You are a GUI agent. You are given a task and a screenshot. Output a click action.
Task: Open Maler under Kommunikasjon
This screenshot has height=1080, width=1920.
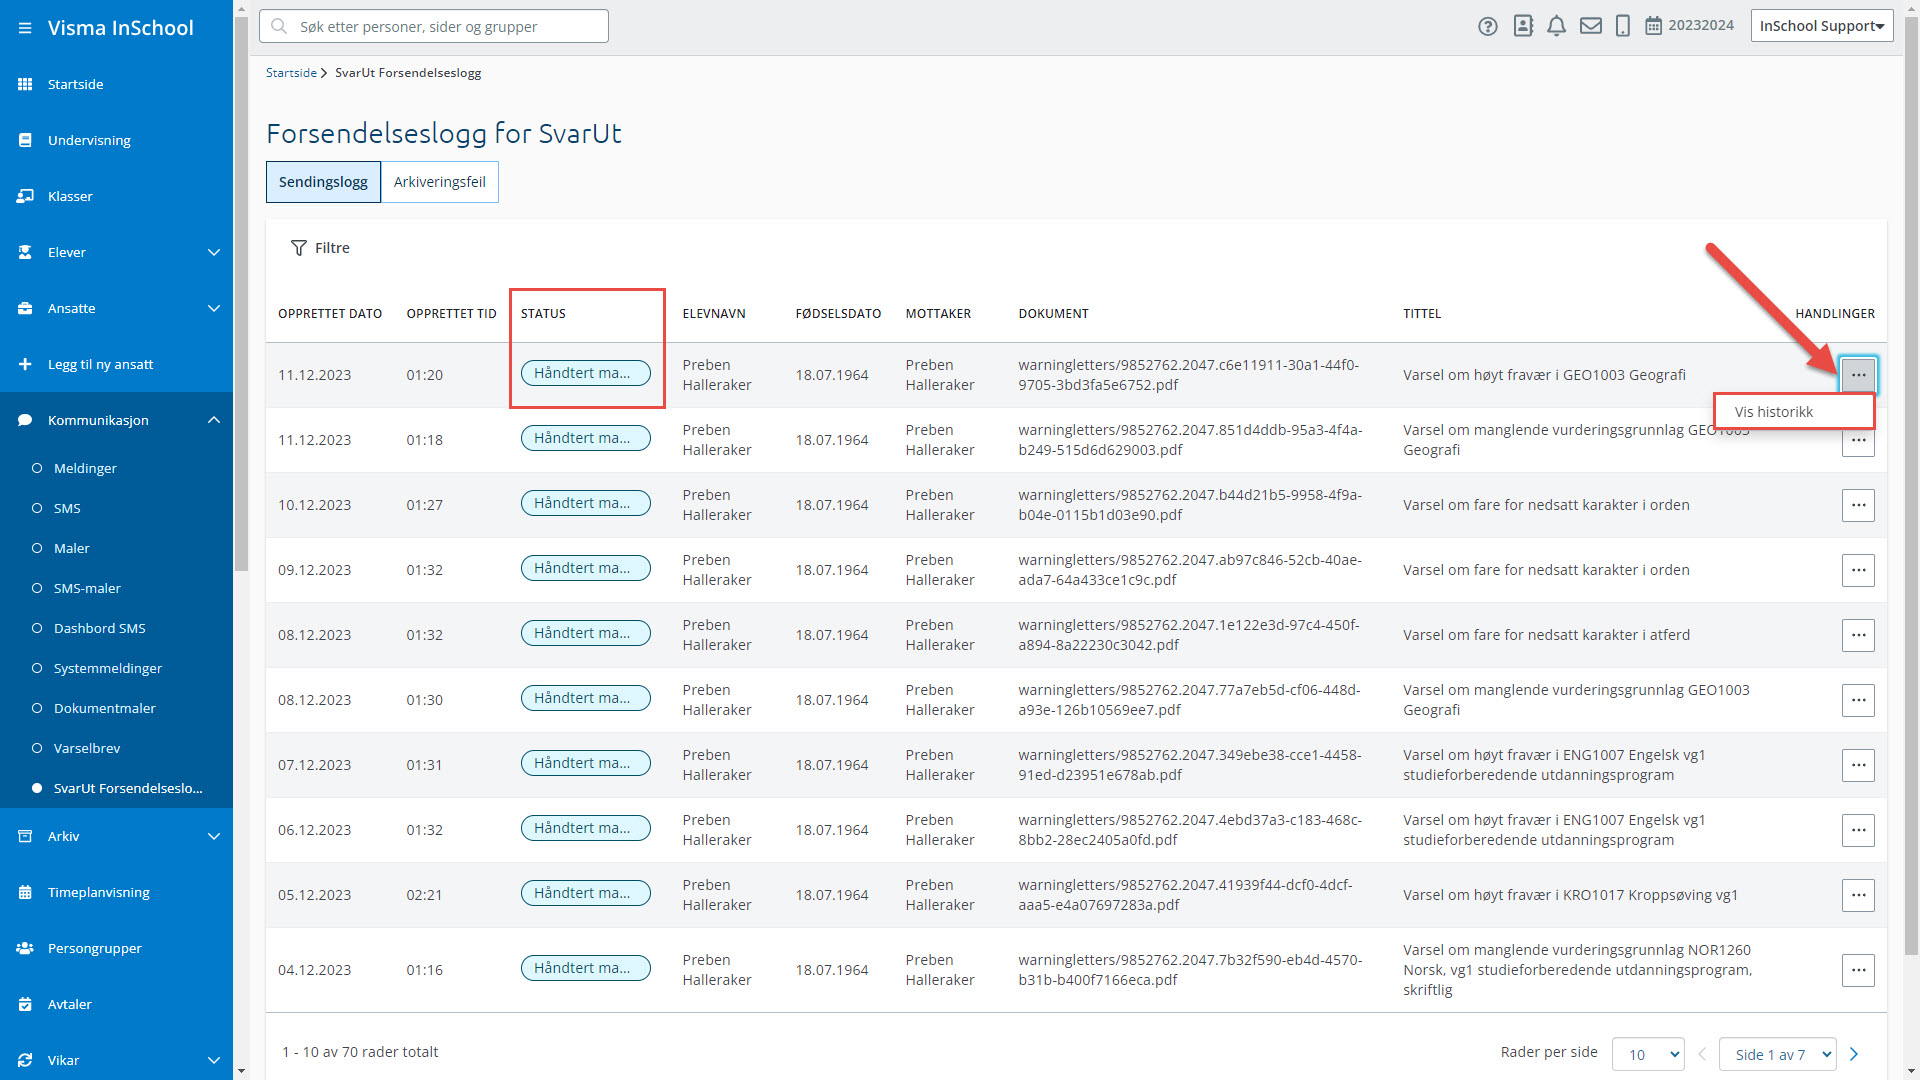116,548
